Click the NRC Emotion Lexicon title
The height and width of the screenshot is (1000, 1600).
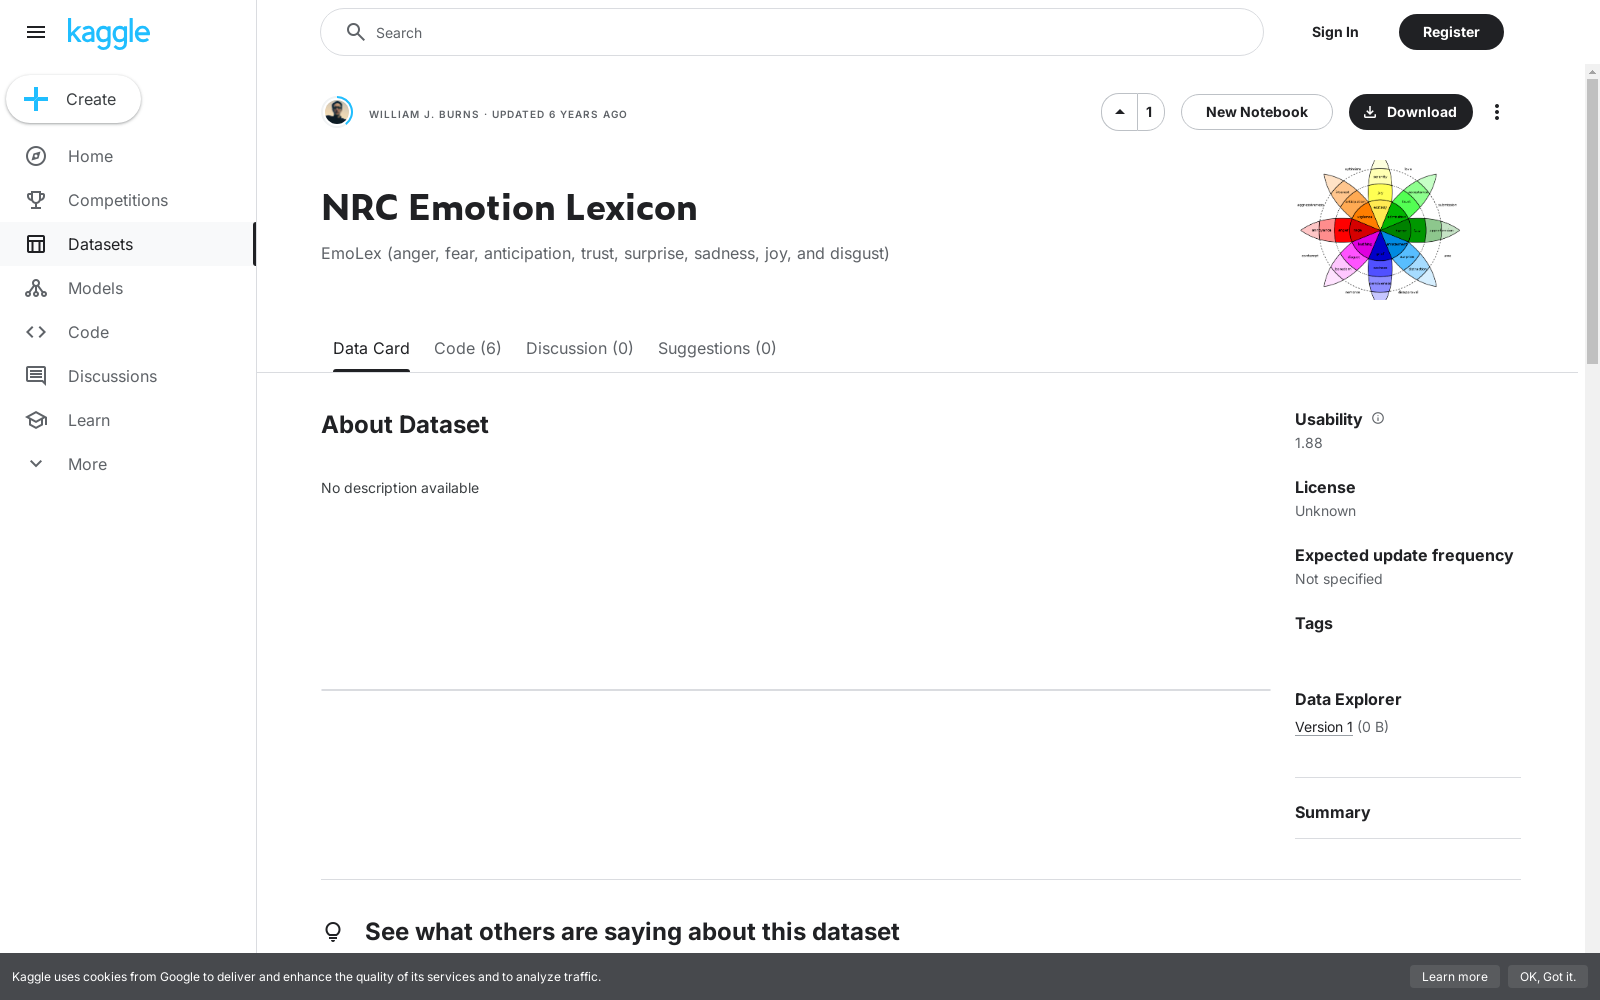tap(510, 208)
